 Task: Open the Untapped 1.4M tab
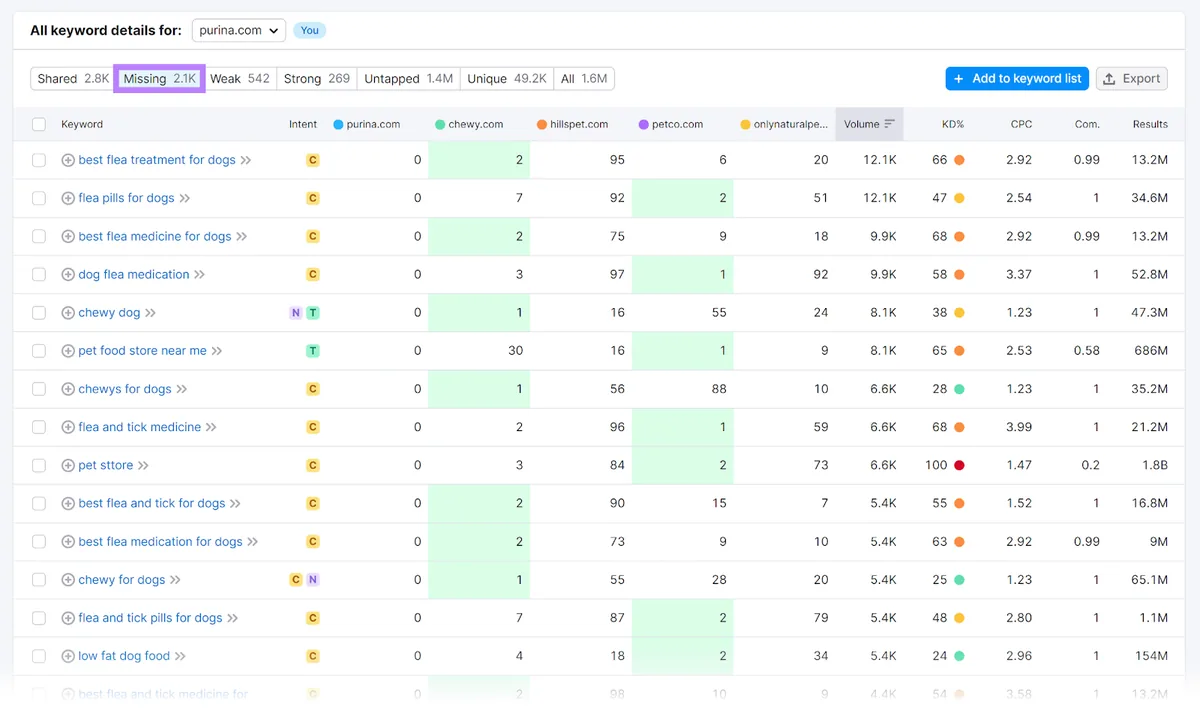click(408, 79)
